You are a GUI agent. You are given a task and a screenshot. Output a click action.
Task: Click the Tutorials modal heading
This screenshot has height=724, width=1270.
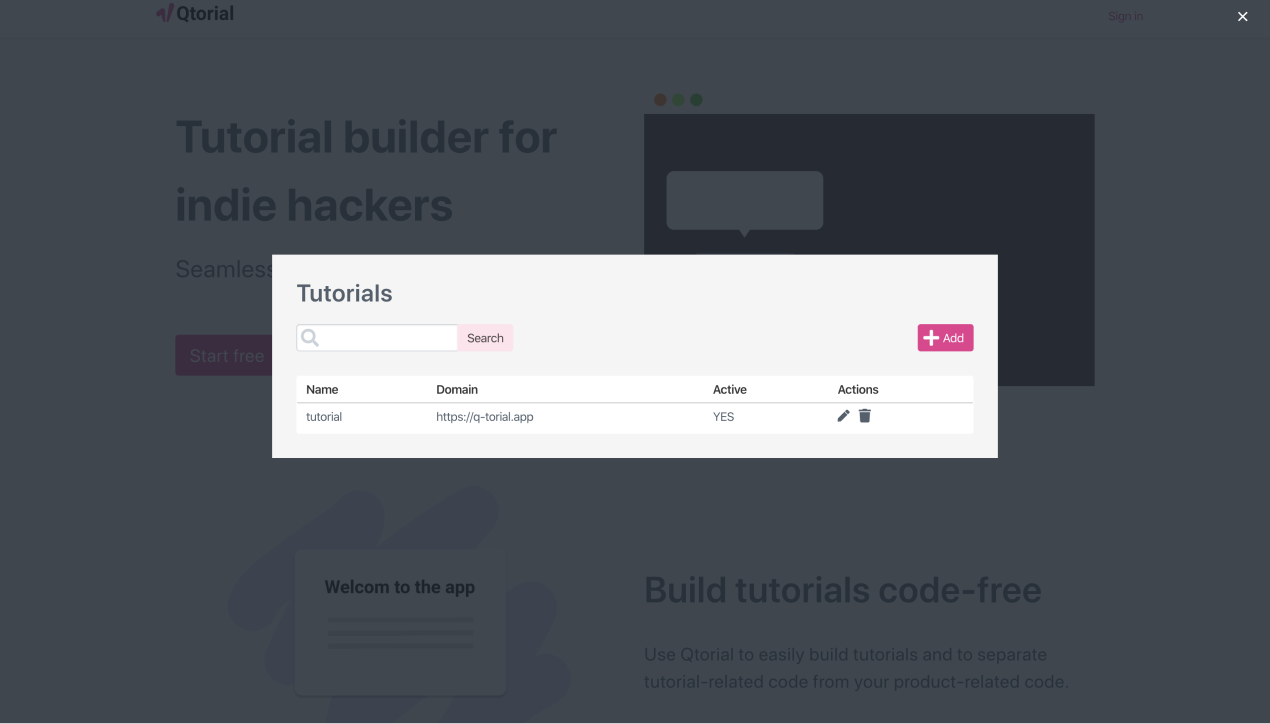coord(344,293)
